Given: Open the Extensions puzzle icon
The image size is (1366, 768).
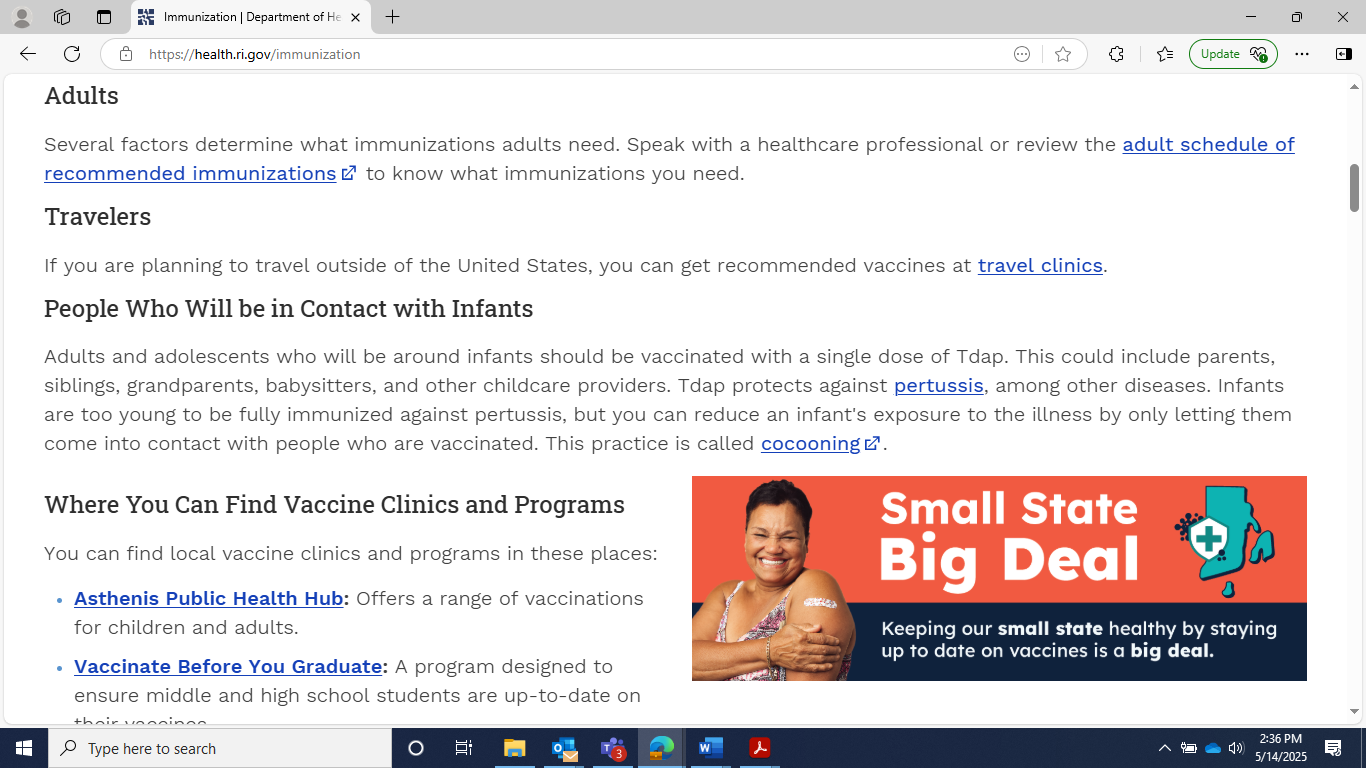Looking at the screenshot, I should 1116,54.
